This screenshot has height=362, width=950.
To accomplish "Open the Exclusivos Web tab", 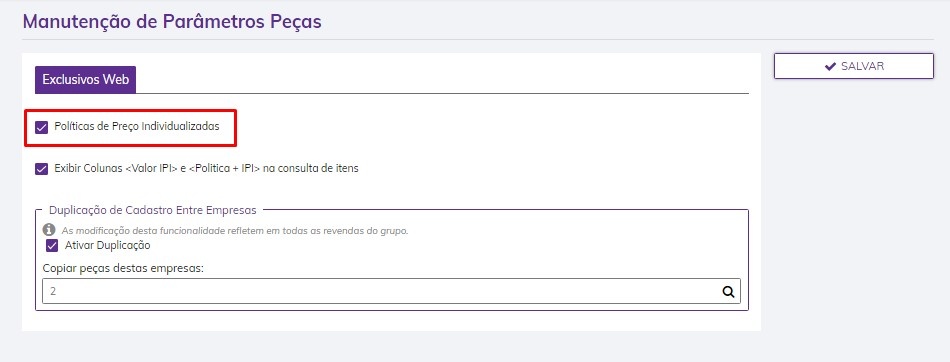I will point(85,79).
